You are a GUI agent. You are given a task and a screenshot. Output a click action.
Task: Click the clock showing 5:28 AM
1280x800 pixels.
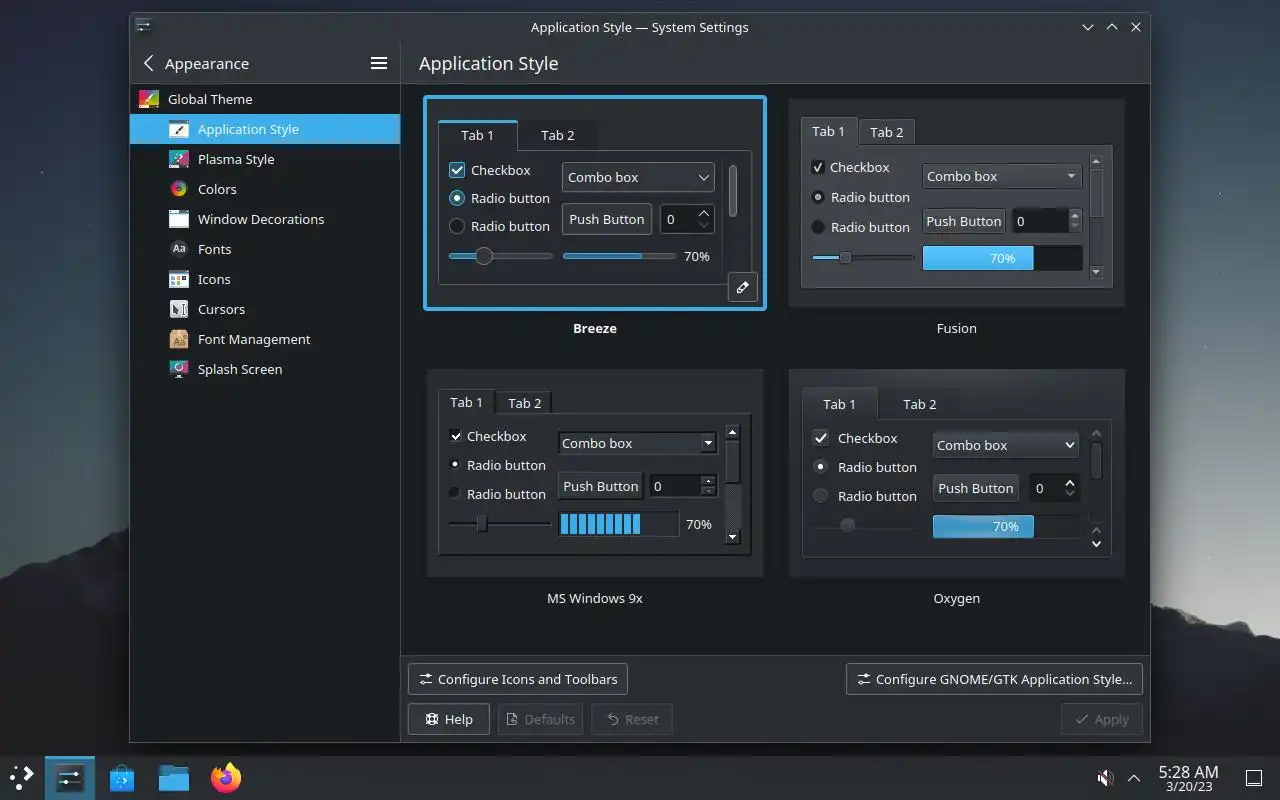pyautogui.click(x=1188, y=772)
